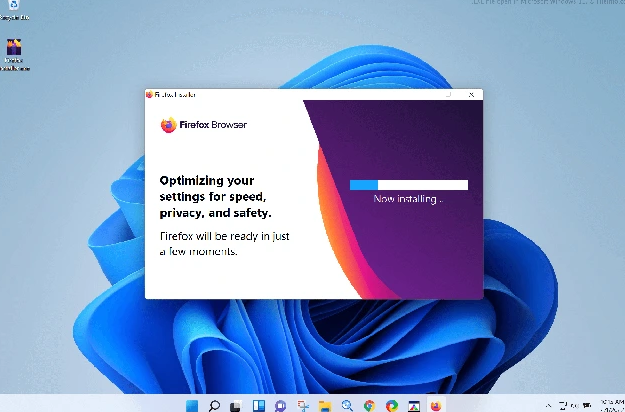Click the installation progress bar

tap(409, 185)
